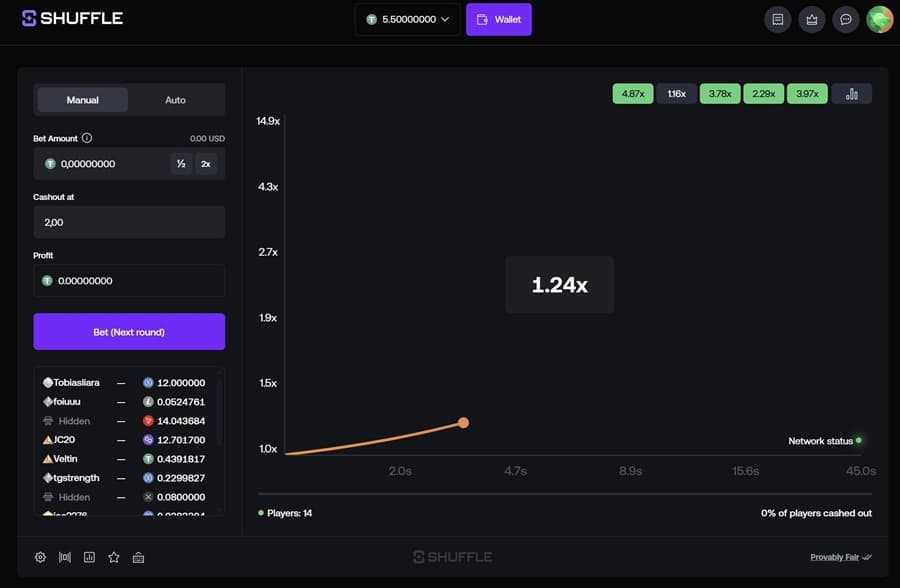This screenshot has width=900, height=588.
Task: Open the round history bar chart icon
Action: pyautogui.click(x=852, y=94)
